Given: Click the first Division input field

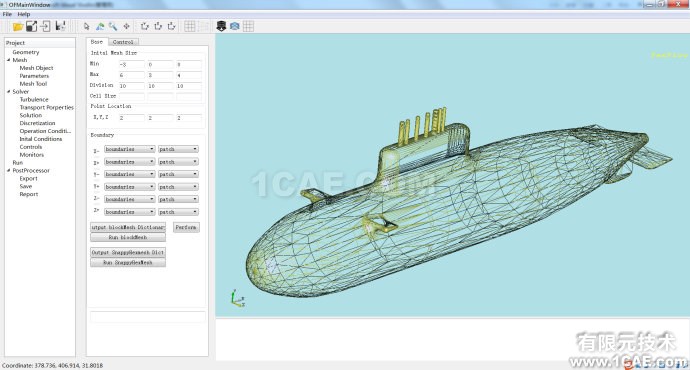Looking at the screenshot, I should point(131,86).
